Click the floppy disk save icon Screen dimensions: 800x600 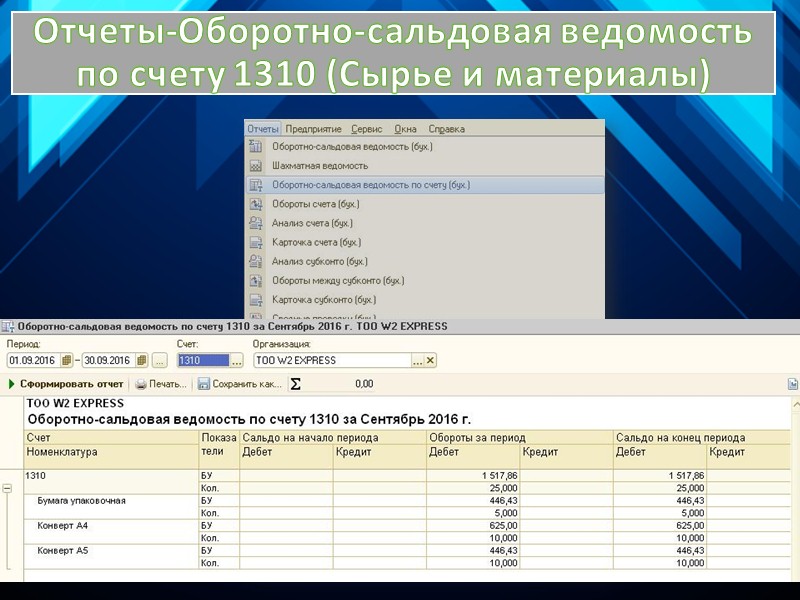pos(204,384)
